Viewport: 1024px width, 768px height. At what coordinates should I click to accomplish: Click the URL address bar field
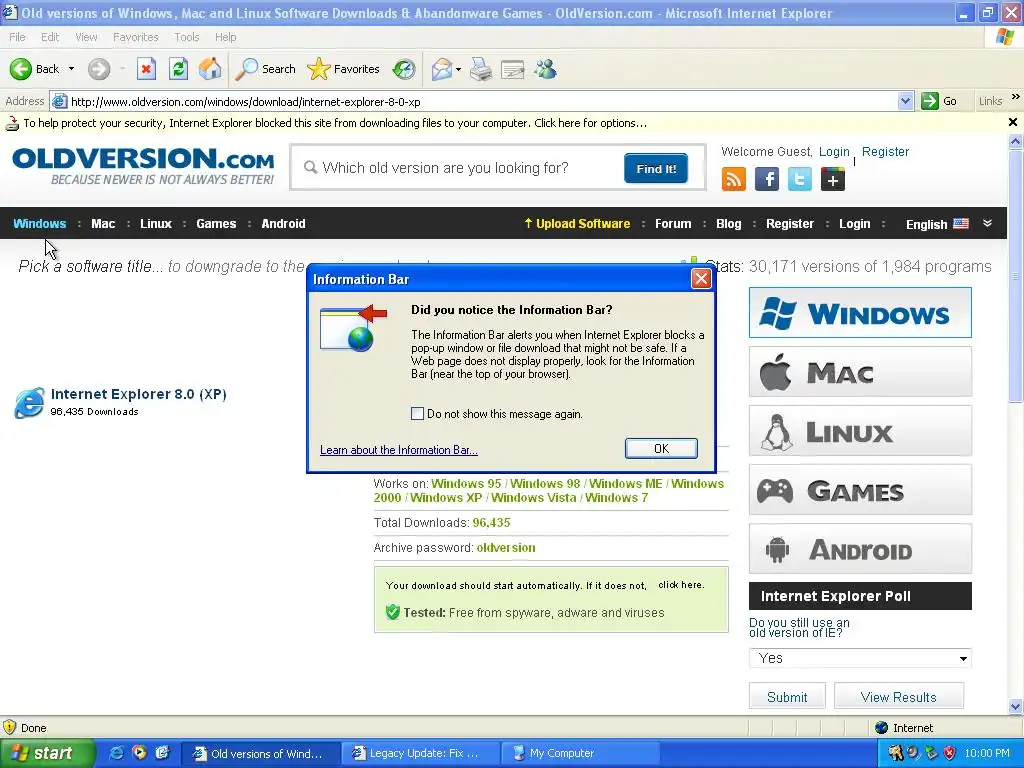click(483, 101)
